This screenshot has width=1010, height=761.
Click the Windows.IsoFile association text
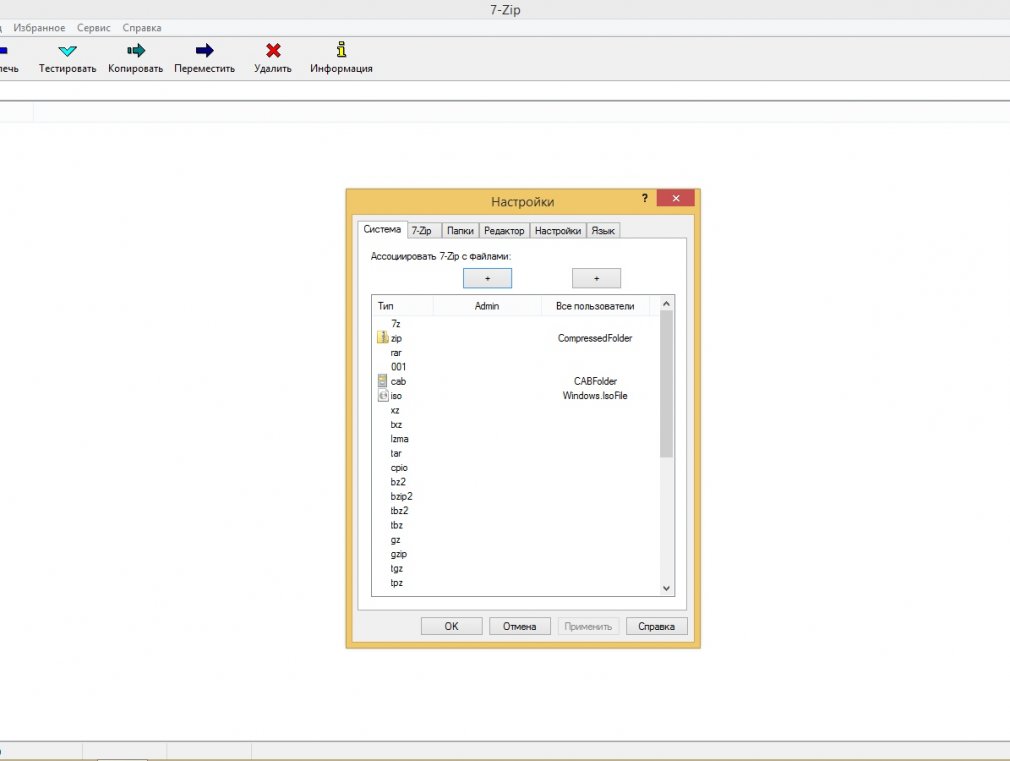click(595, 396)
